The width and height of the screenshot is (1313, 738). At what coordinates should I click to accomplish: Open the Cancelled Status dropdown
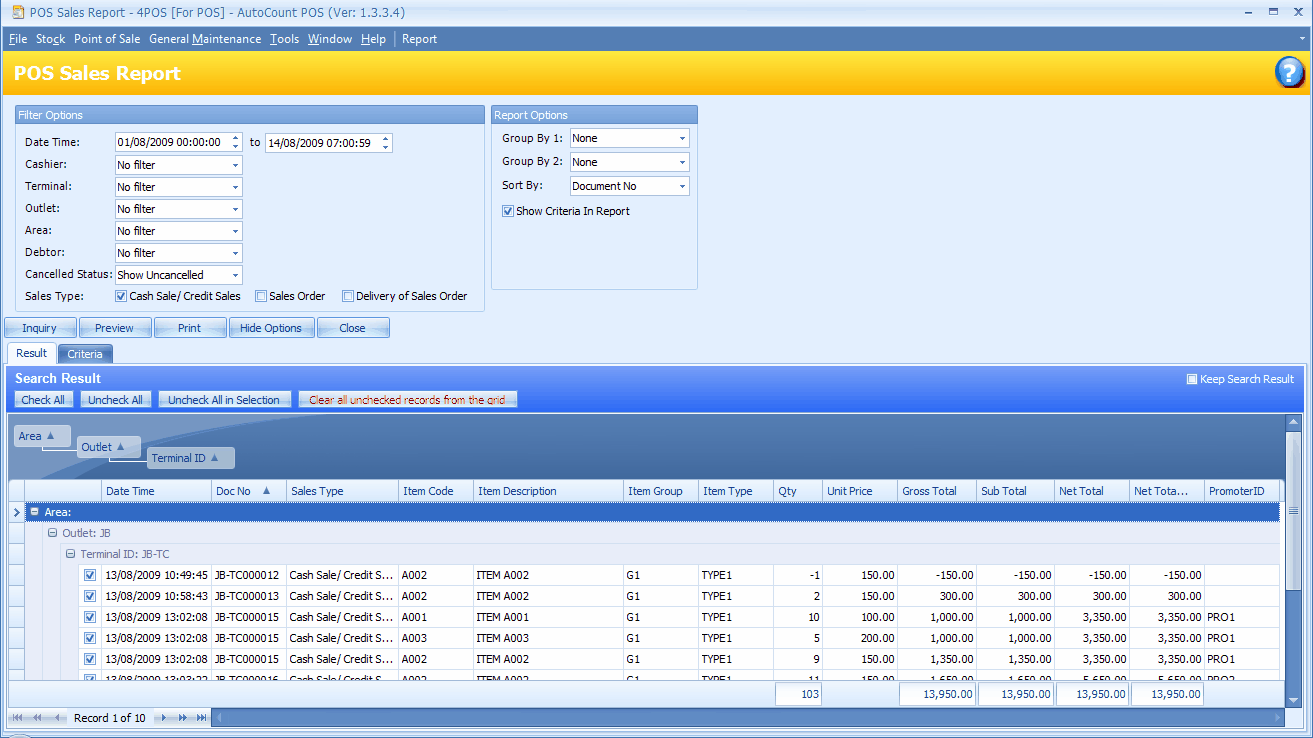pyautogui.click(x=236, y=275)
